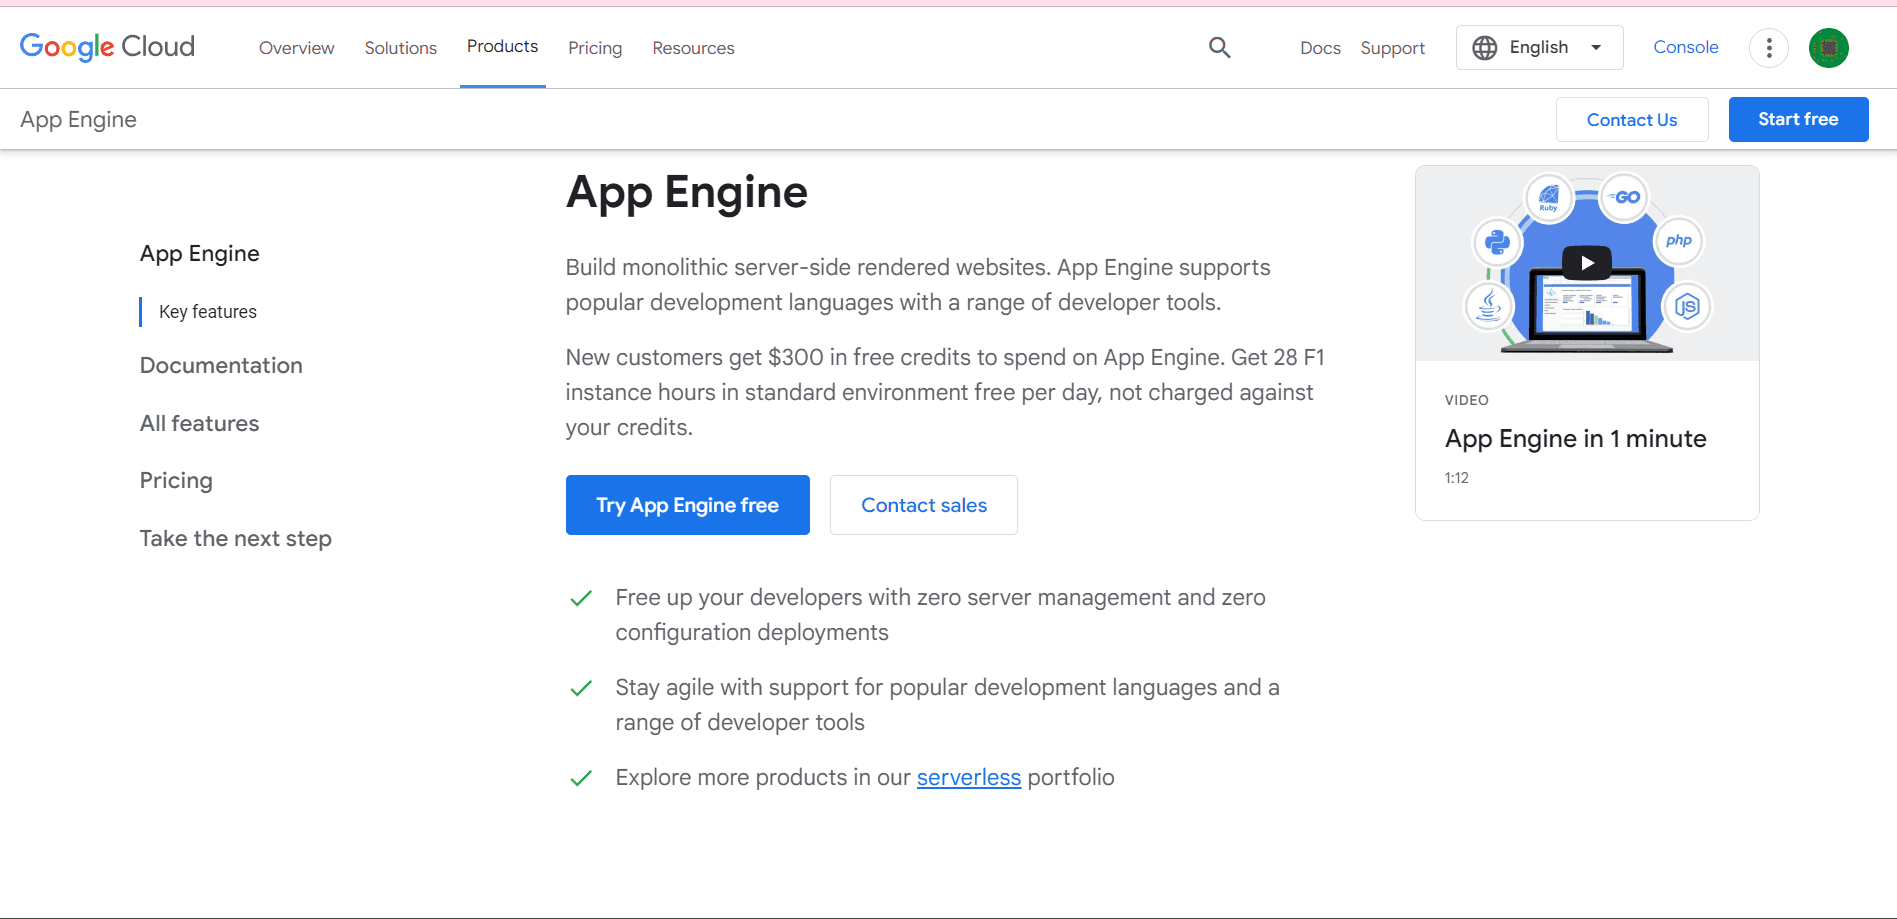Select App Engine in the sidebar
This screenshot has height=919, width=1897.
point(199,253)
